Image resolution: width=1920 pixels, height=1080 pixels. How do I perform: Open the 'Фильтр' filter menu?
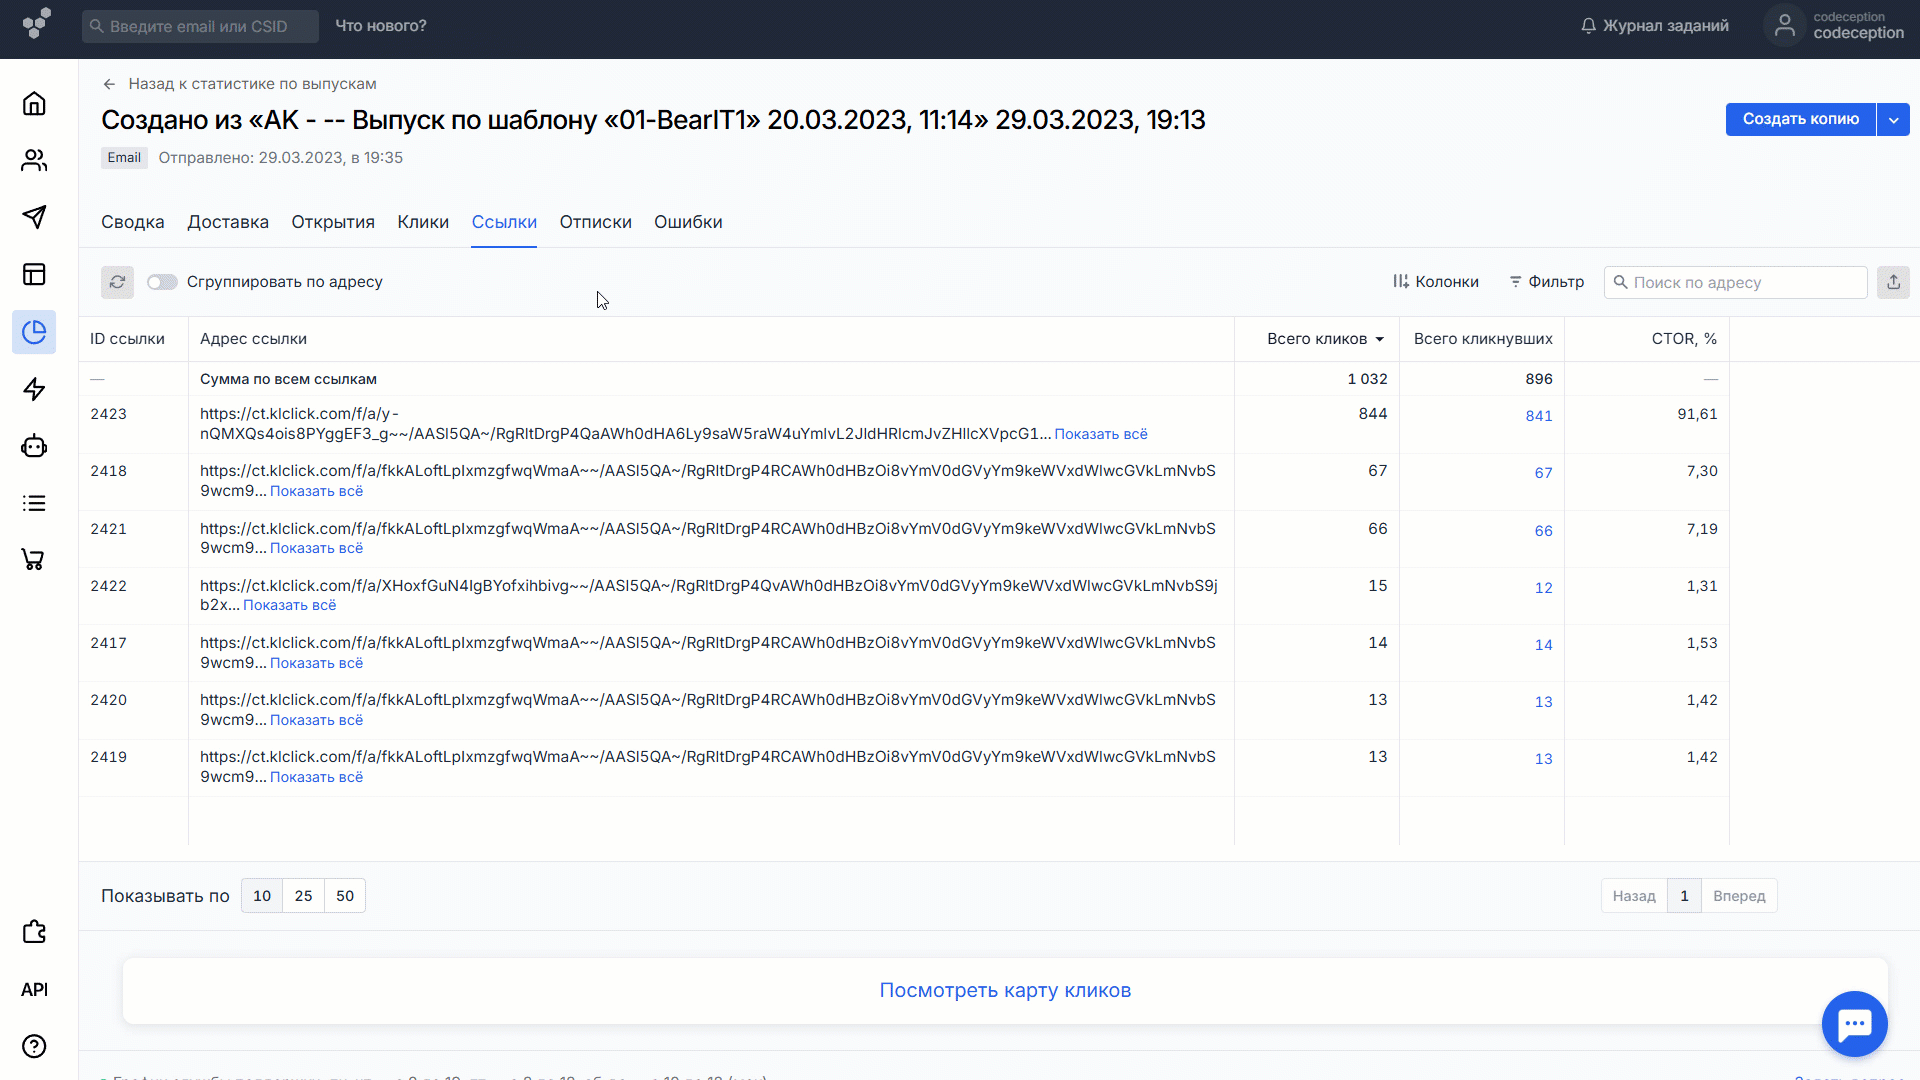[x=1546, y=282]
